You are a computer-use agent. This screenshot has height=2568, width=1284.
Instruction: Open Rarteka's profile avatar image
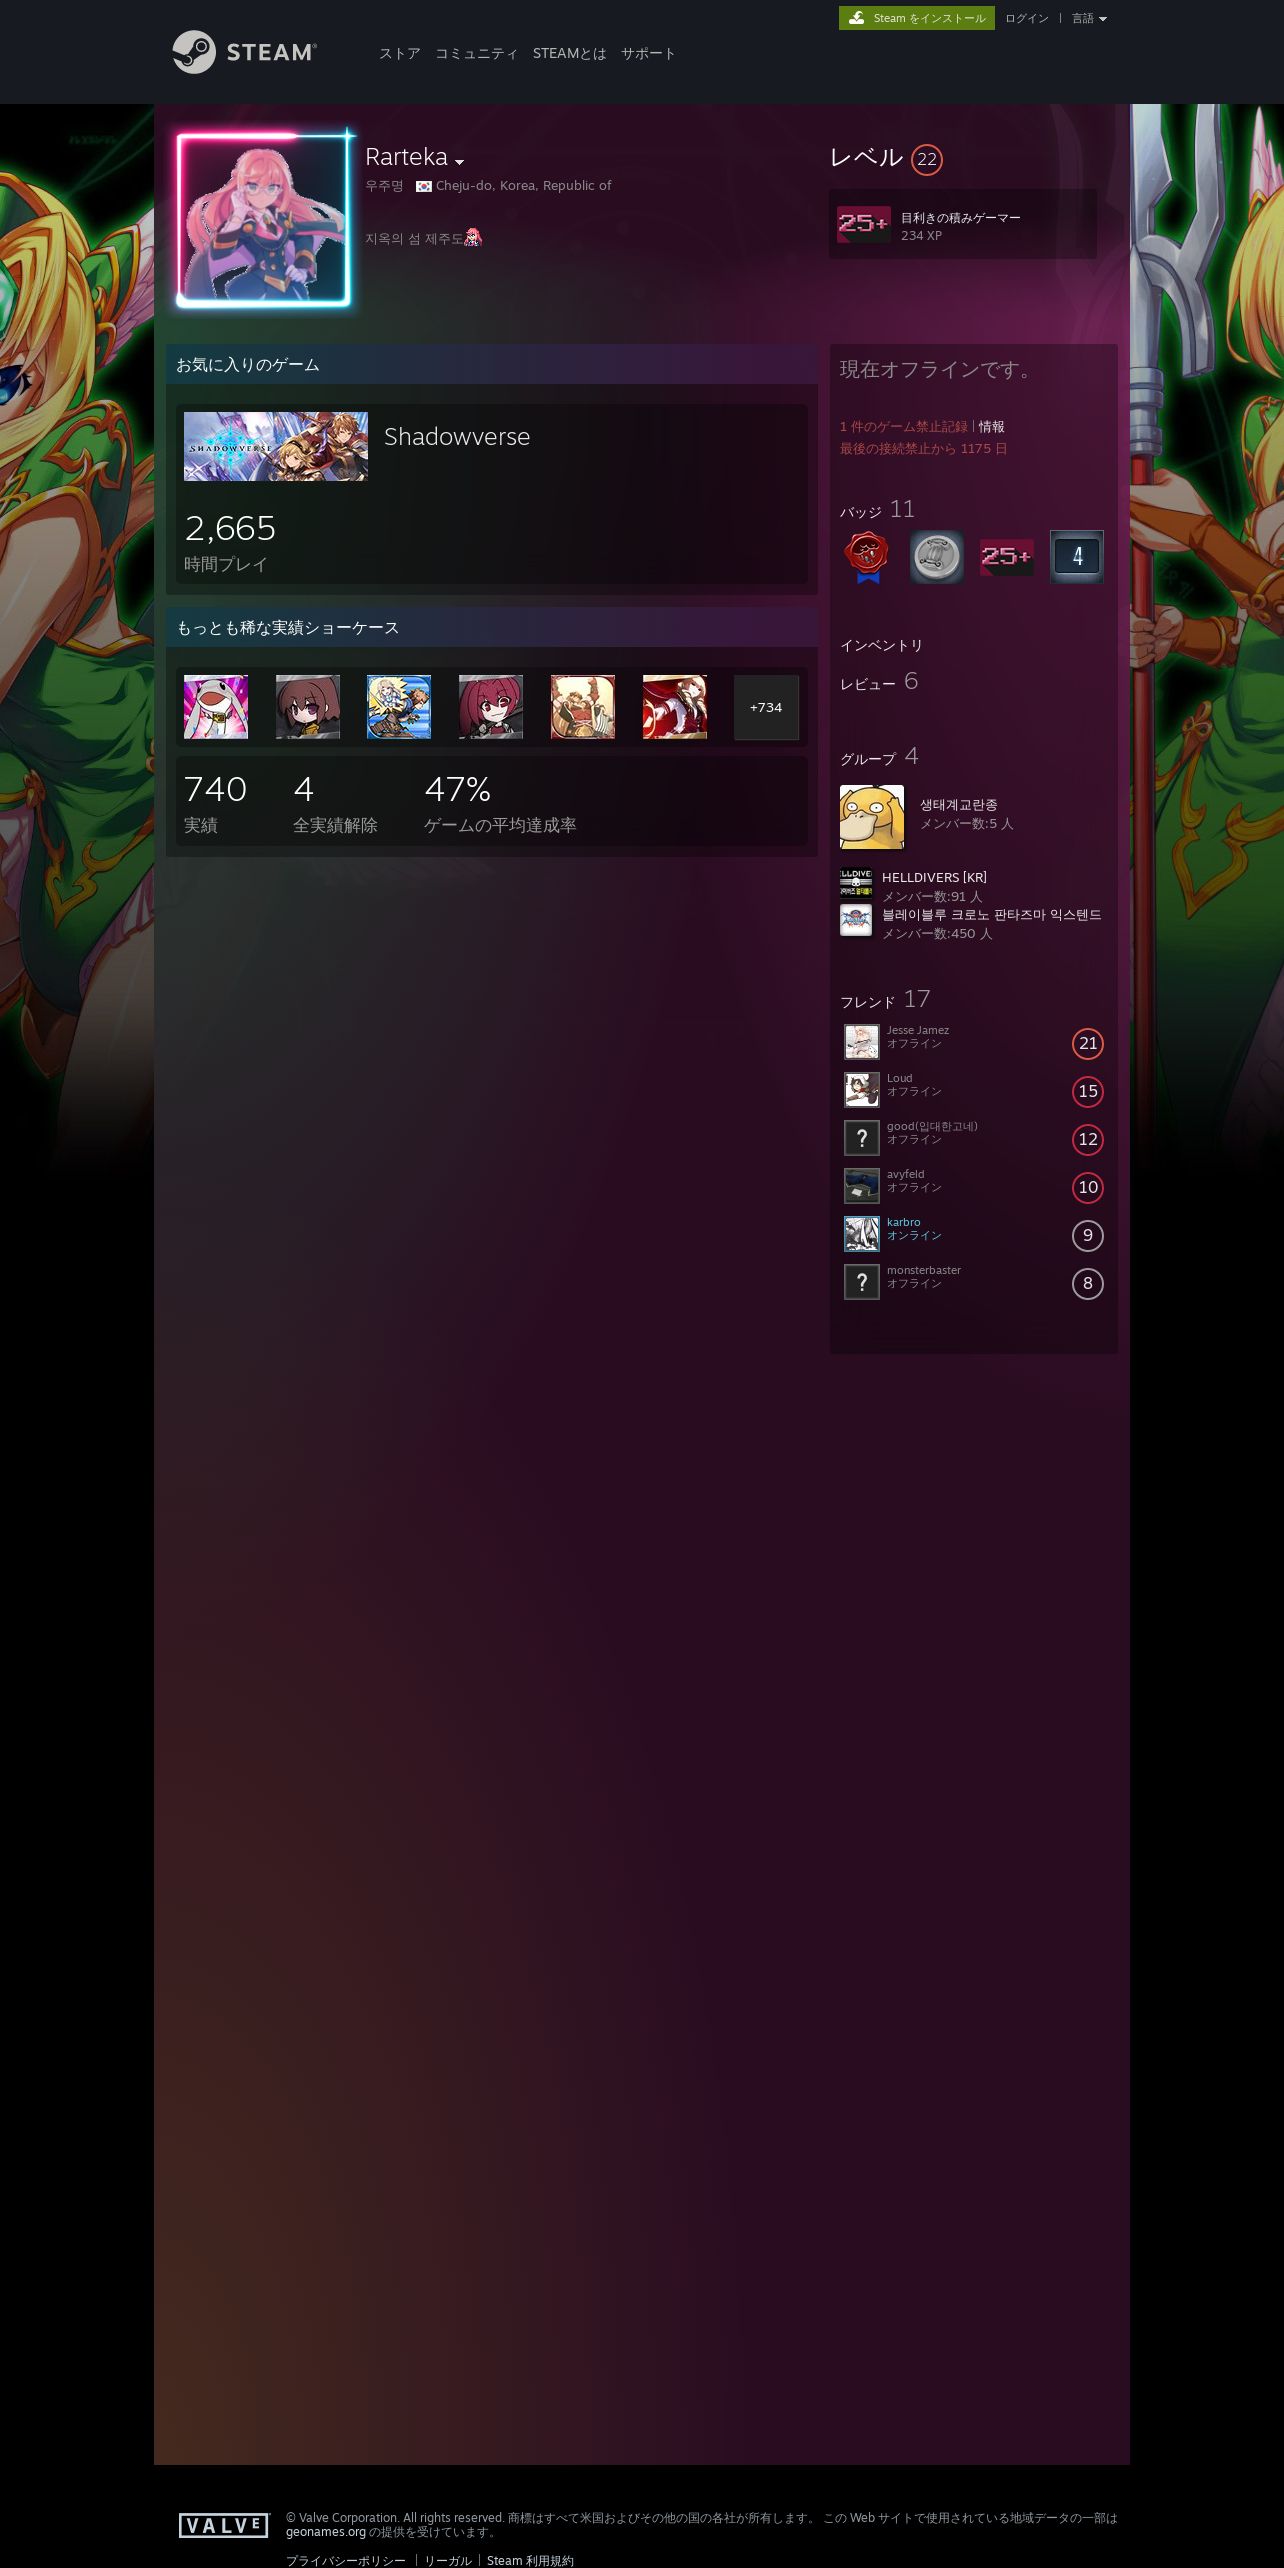pyautogui.click(x=264, y=219)
